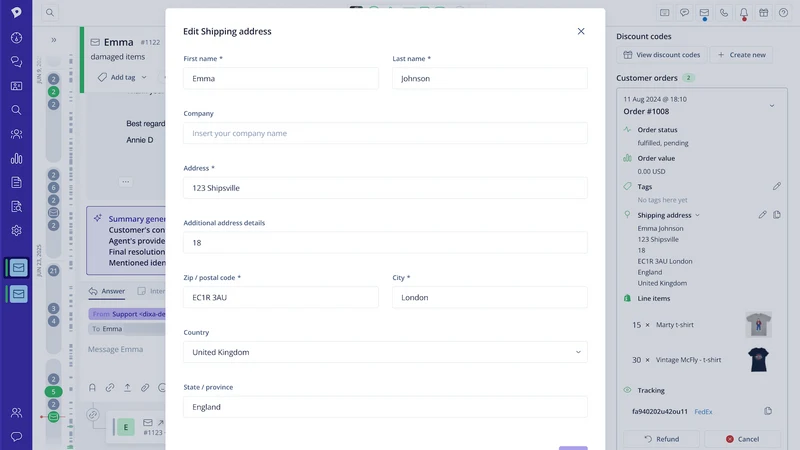The width and height of the screenshot is (800, 450).
Task: Open the analytics bar chart icon
Action: [16, 158]
